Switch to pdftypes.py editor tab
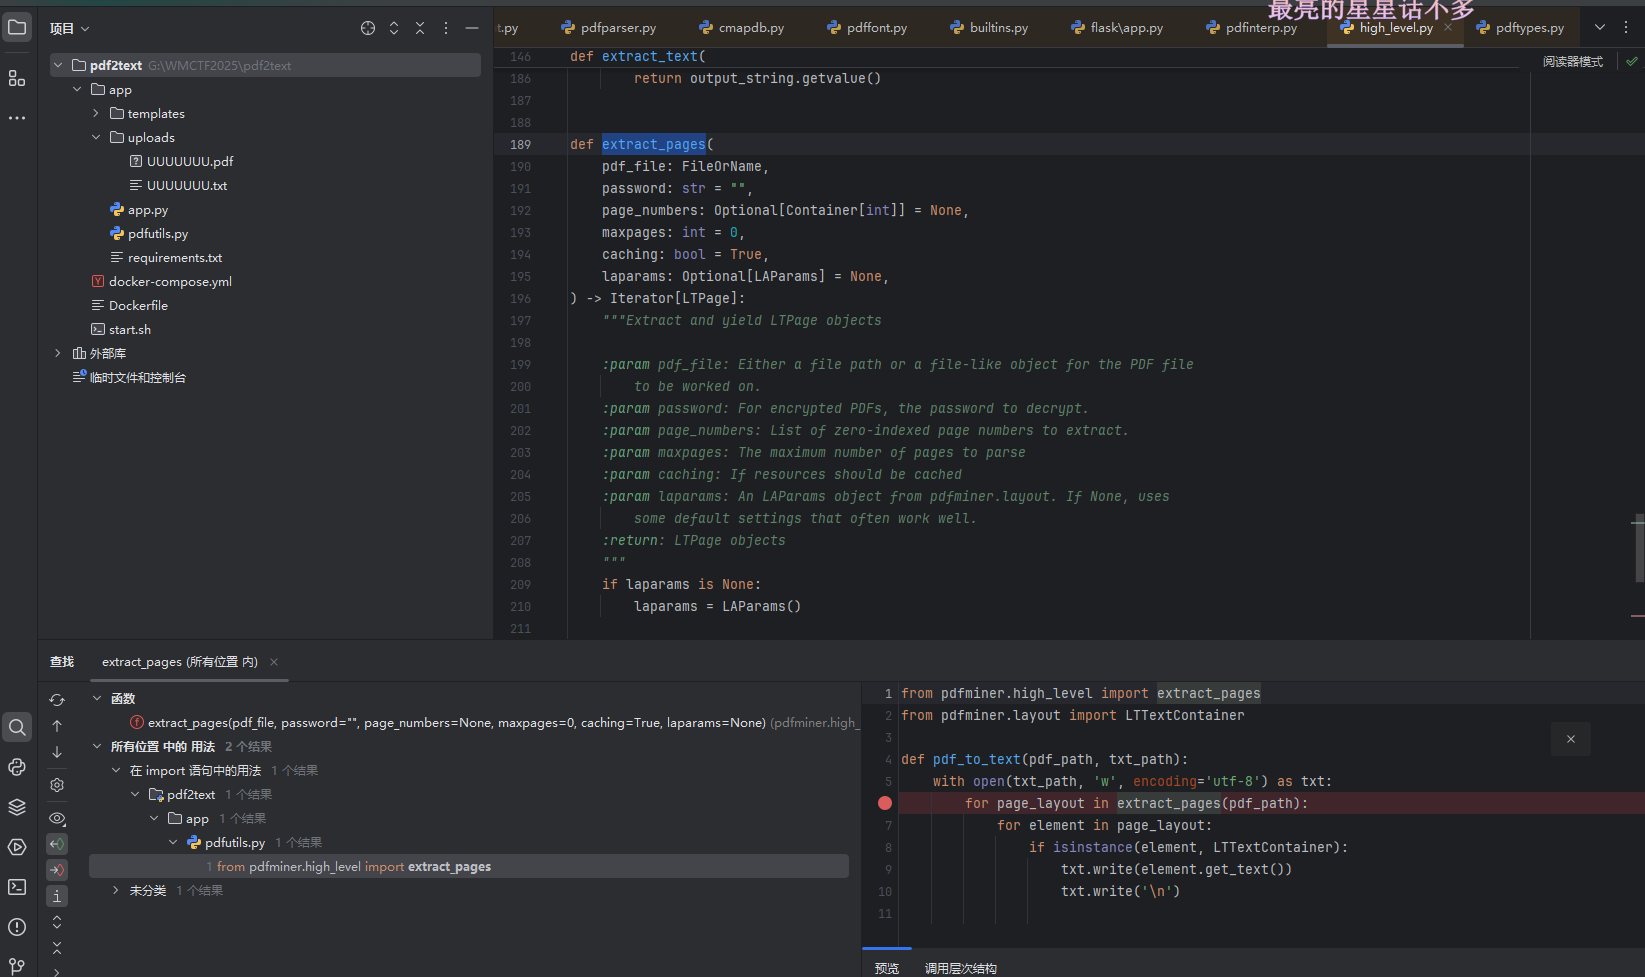The height and width of the screenshot is (977, 1645). tap(1520, 28)
